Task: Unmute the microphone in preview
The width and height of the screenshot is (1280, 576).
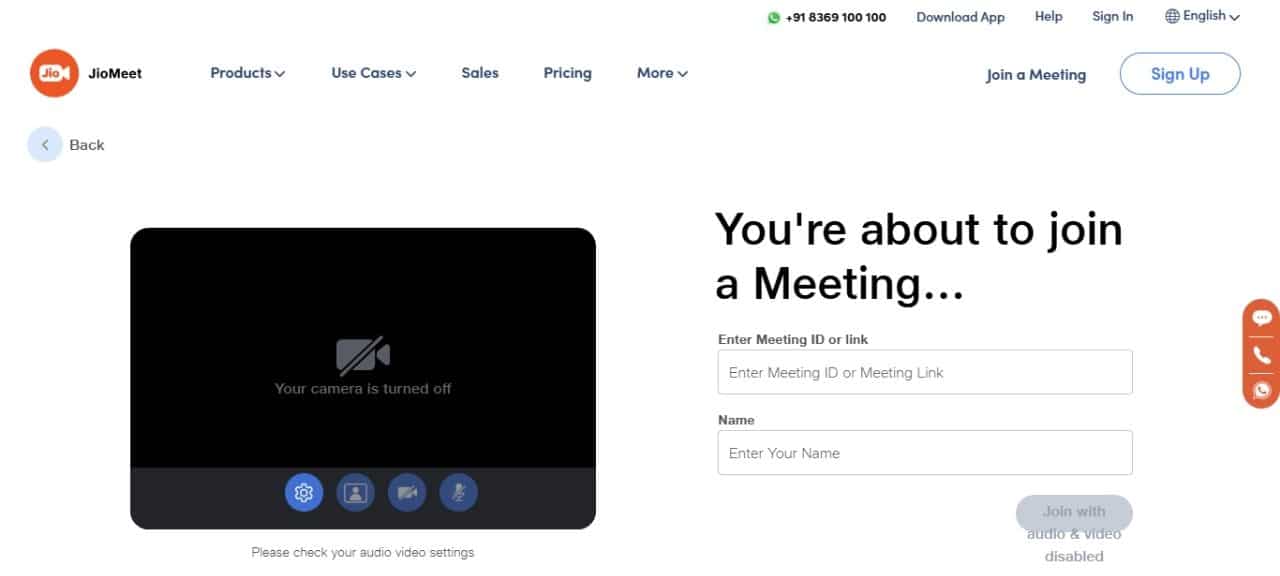Action: (459, 492)
